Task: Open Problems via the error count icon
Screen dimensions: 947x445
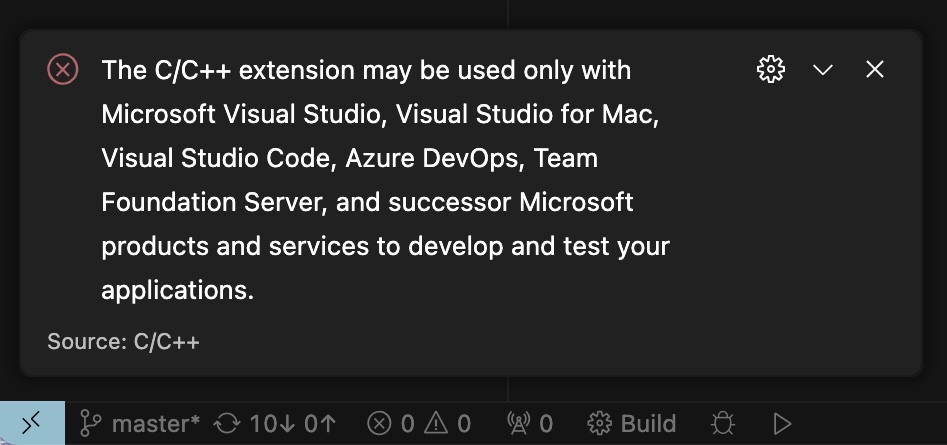Action: (379, 424)
